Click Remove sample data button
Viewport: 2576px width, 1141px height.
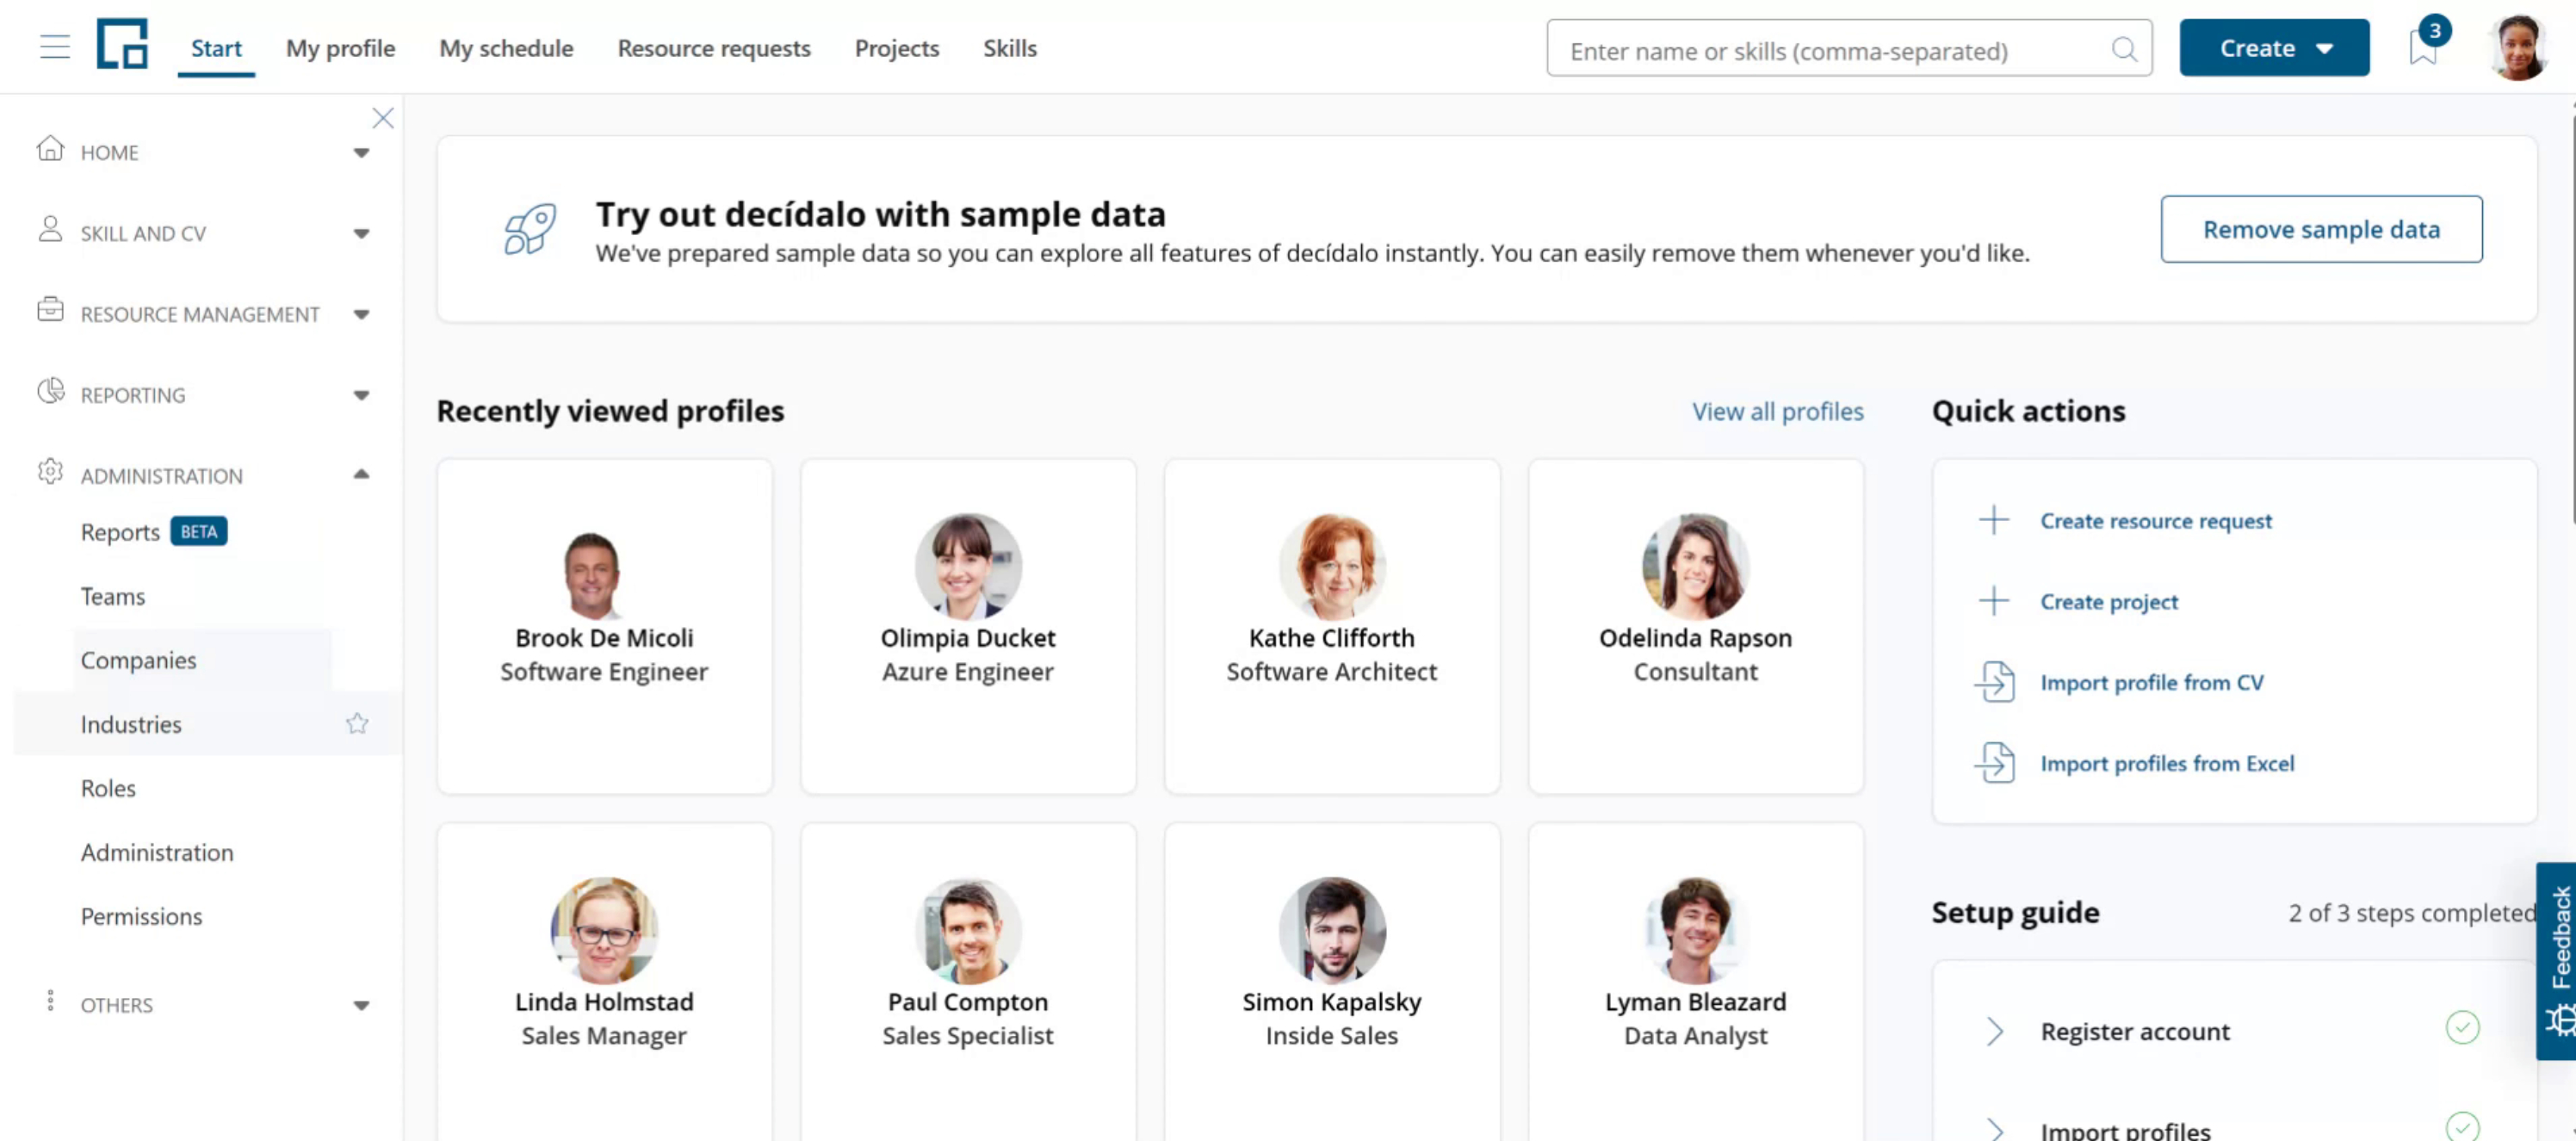tap(2321, 229)
